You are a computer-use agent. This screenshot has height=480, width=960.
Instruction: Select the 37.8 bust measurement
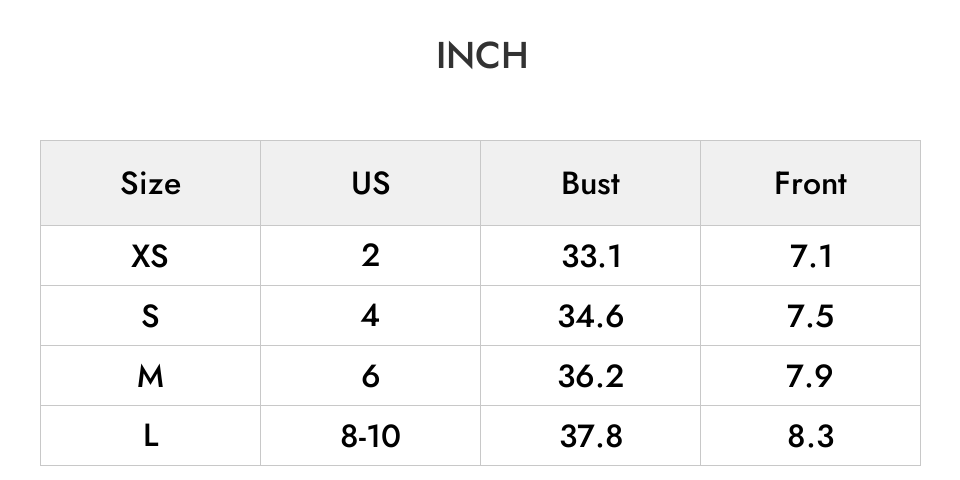pos(590,435)
